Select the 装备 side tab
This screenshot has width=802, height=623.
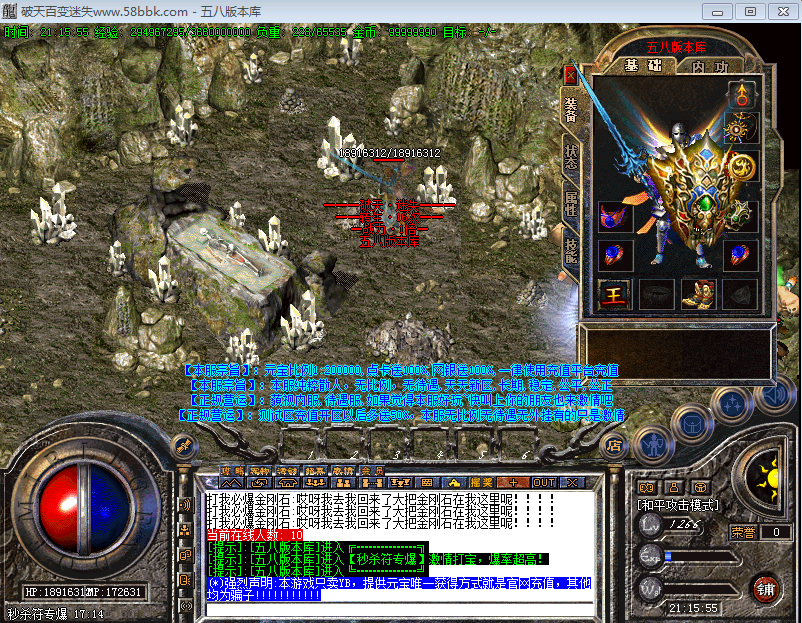(571, 110)
